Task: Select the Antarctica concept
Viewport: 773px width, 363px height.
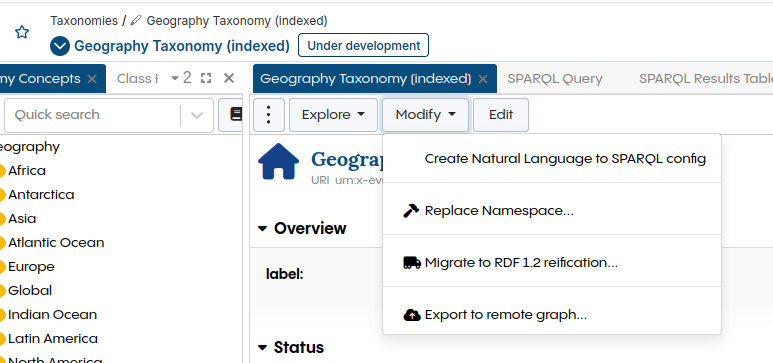Action: point(41,195)
